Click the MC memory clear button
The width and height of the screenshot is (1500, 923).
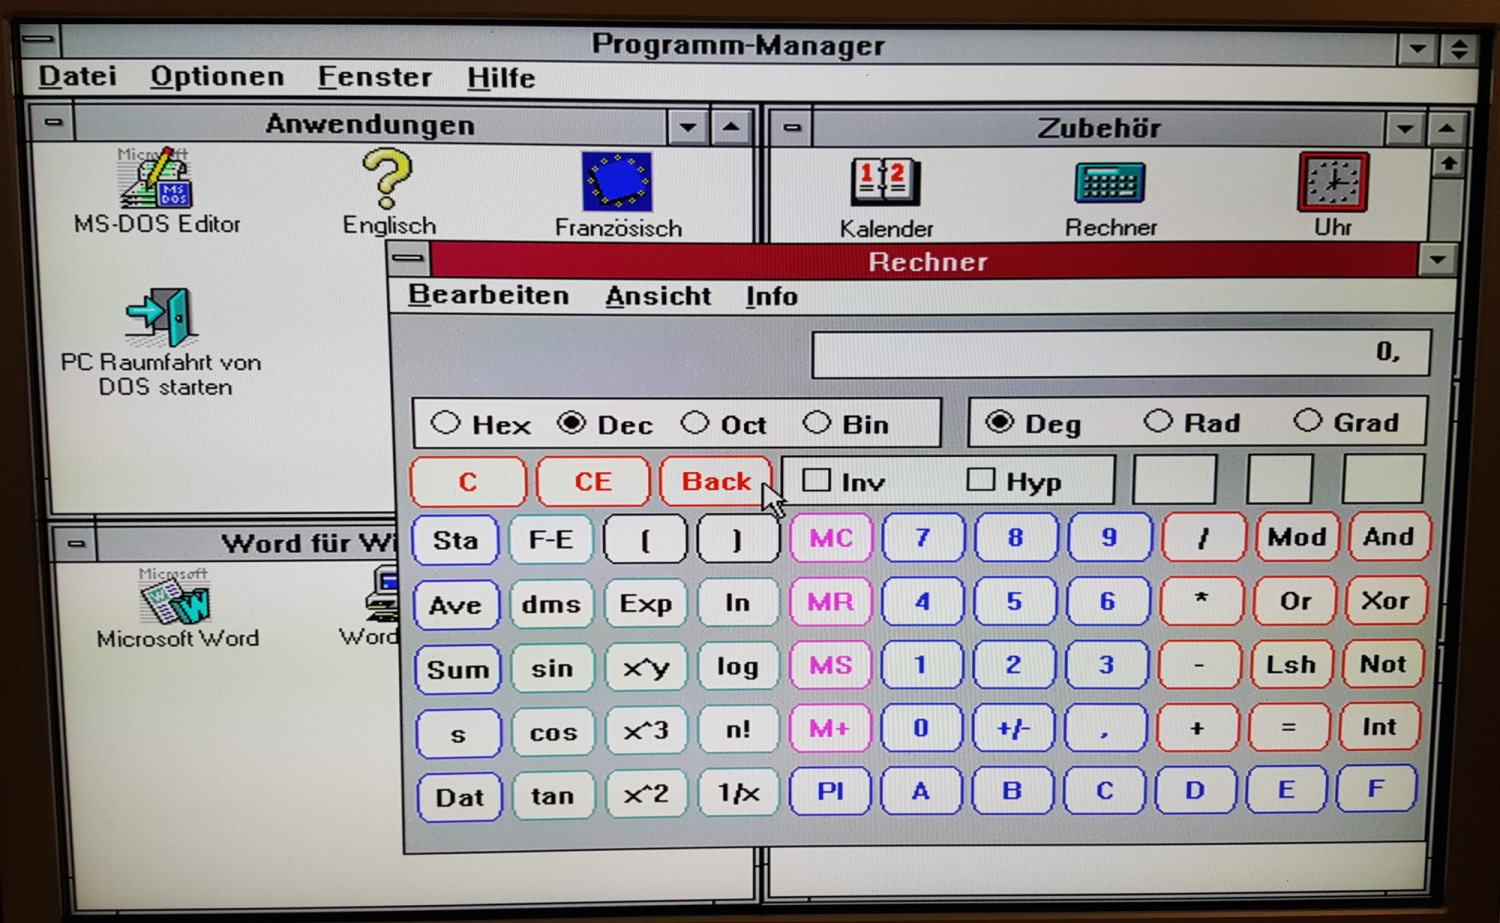830,538
